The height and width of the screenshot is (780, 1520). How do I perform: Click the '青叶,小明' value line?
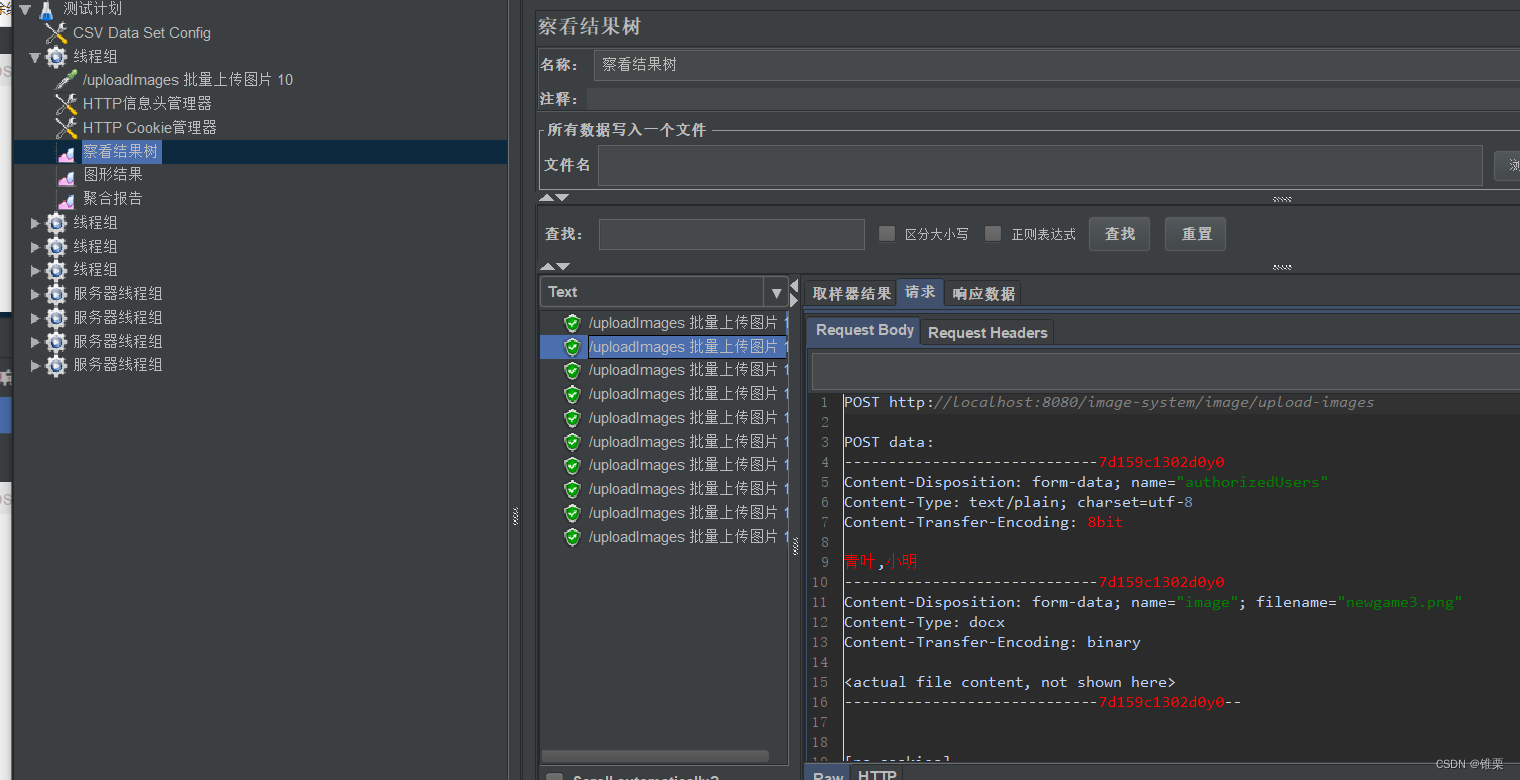(x=880, y=562)
